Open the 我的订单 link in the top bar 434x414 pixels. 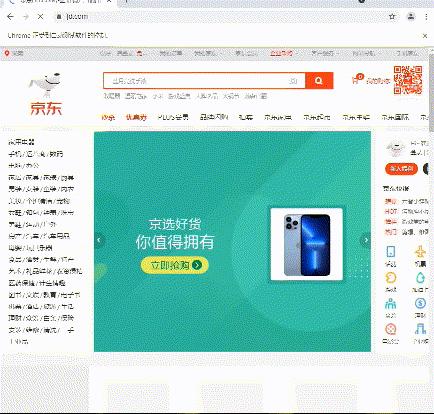[171, 53]
